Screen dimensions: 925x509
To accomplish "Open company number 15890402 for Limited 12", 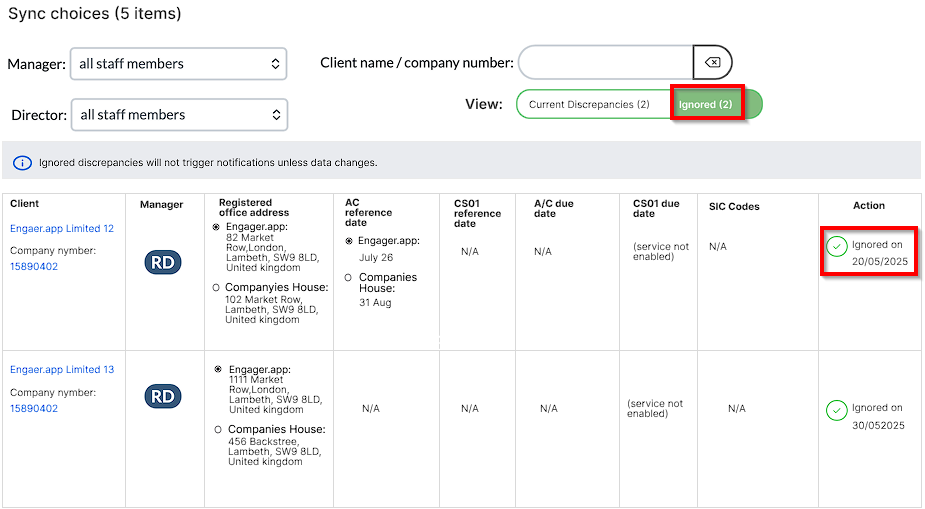I will click(34, 267).
